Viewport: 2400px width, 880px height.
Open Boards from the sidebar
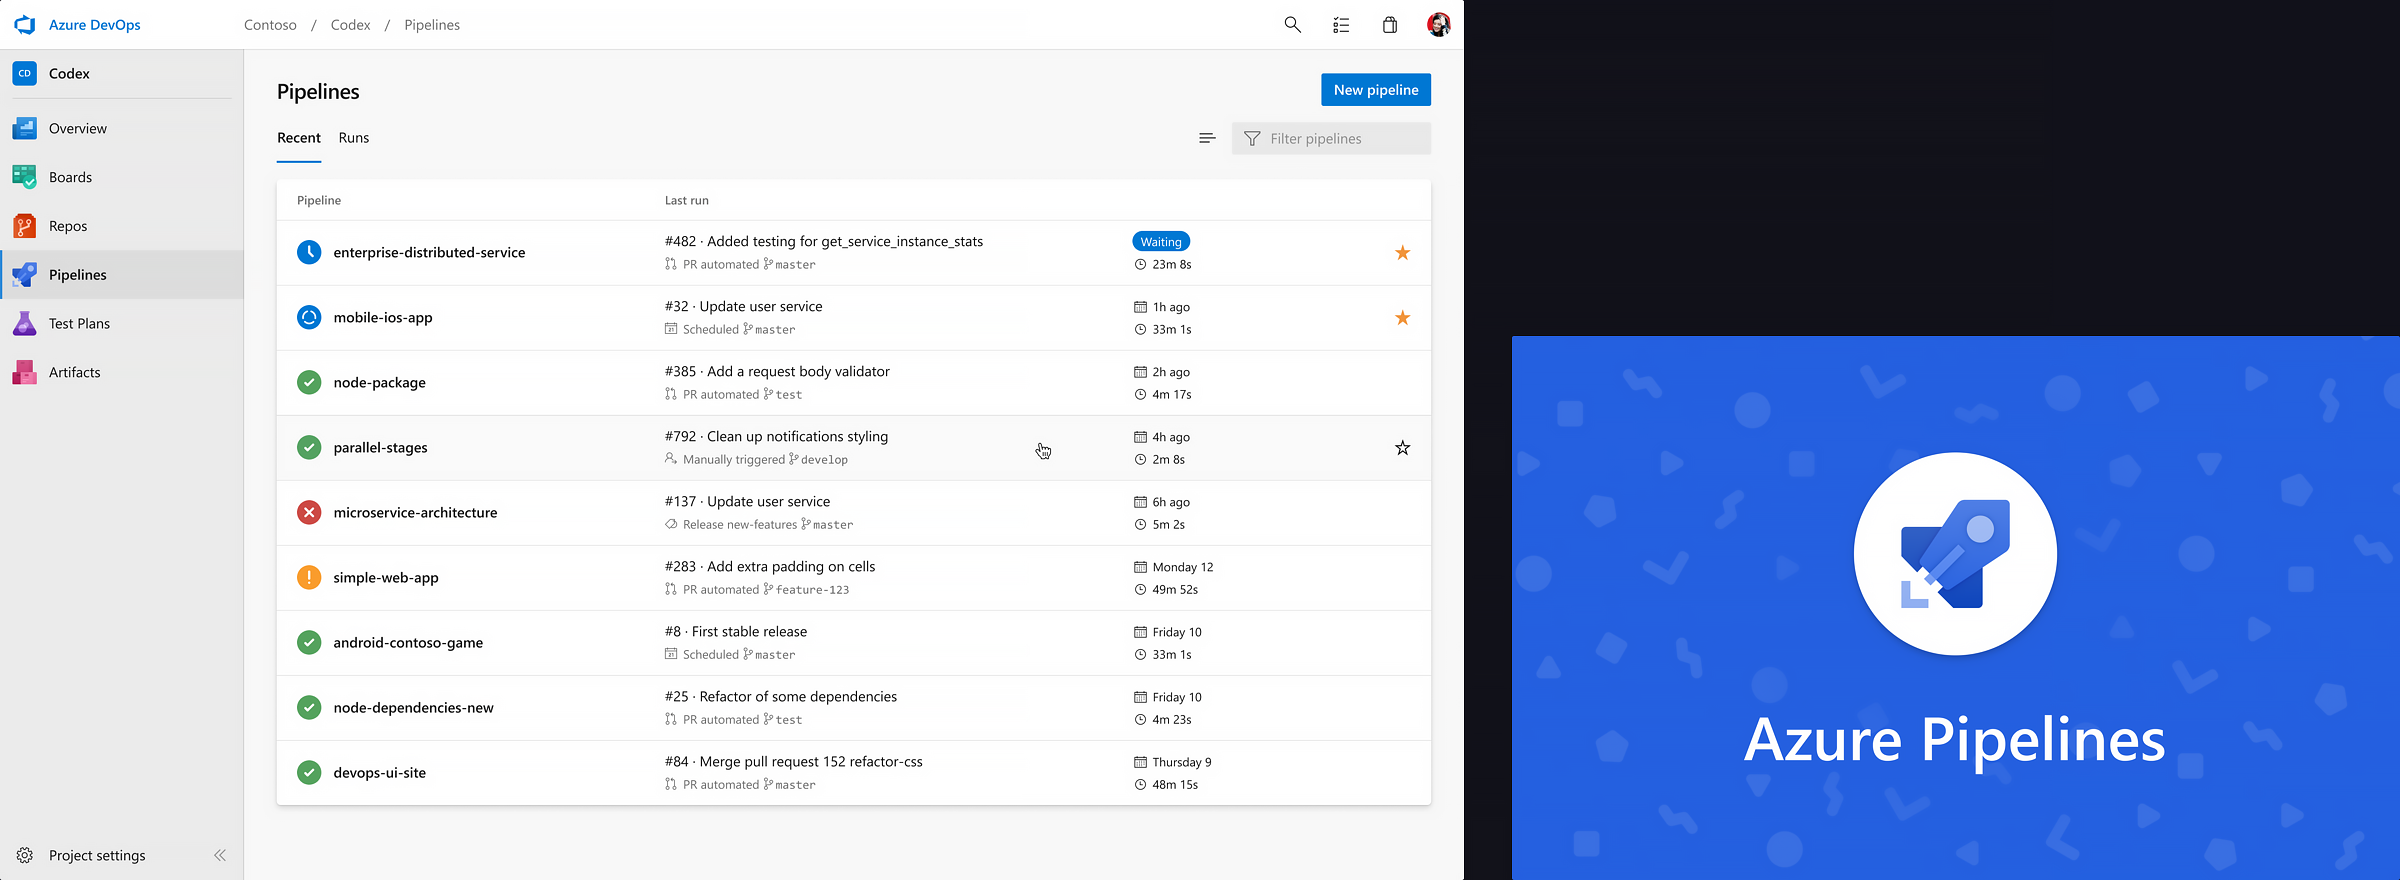[x=70, y=177]
